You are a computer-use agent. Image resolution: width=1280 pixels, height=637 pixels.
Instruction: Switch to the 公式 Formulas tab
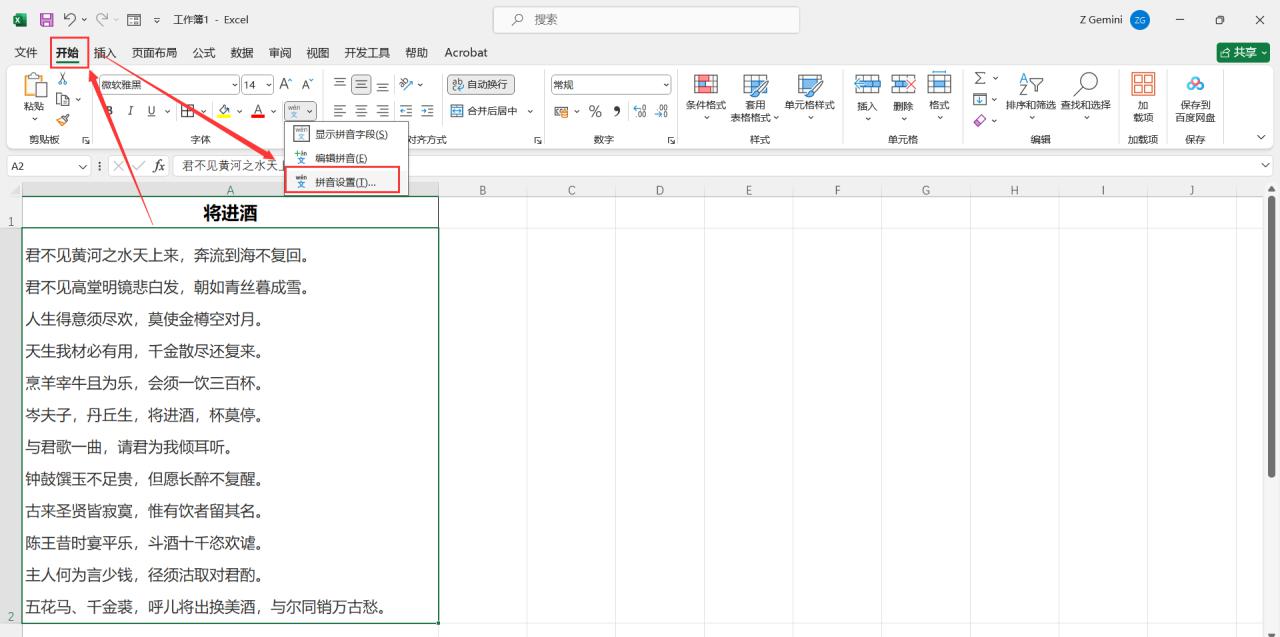[204, 52]
